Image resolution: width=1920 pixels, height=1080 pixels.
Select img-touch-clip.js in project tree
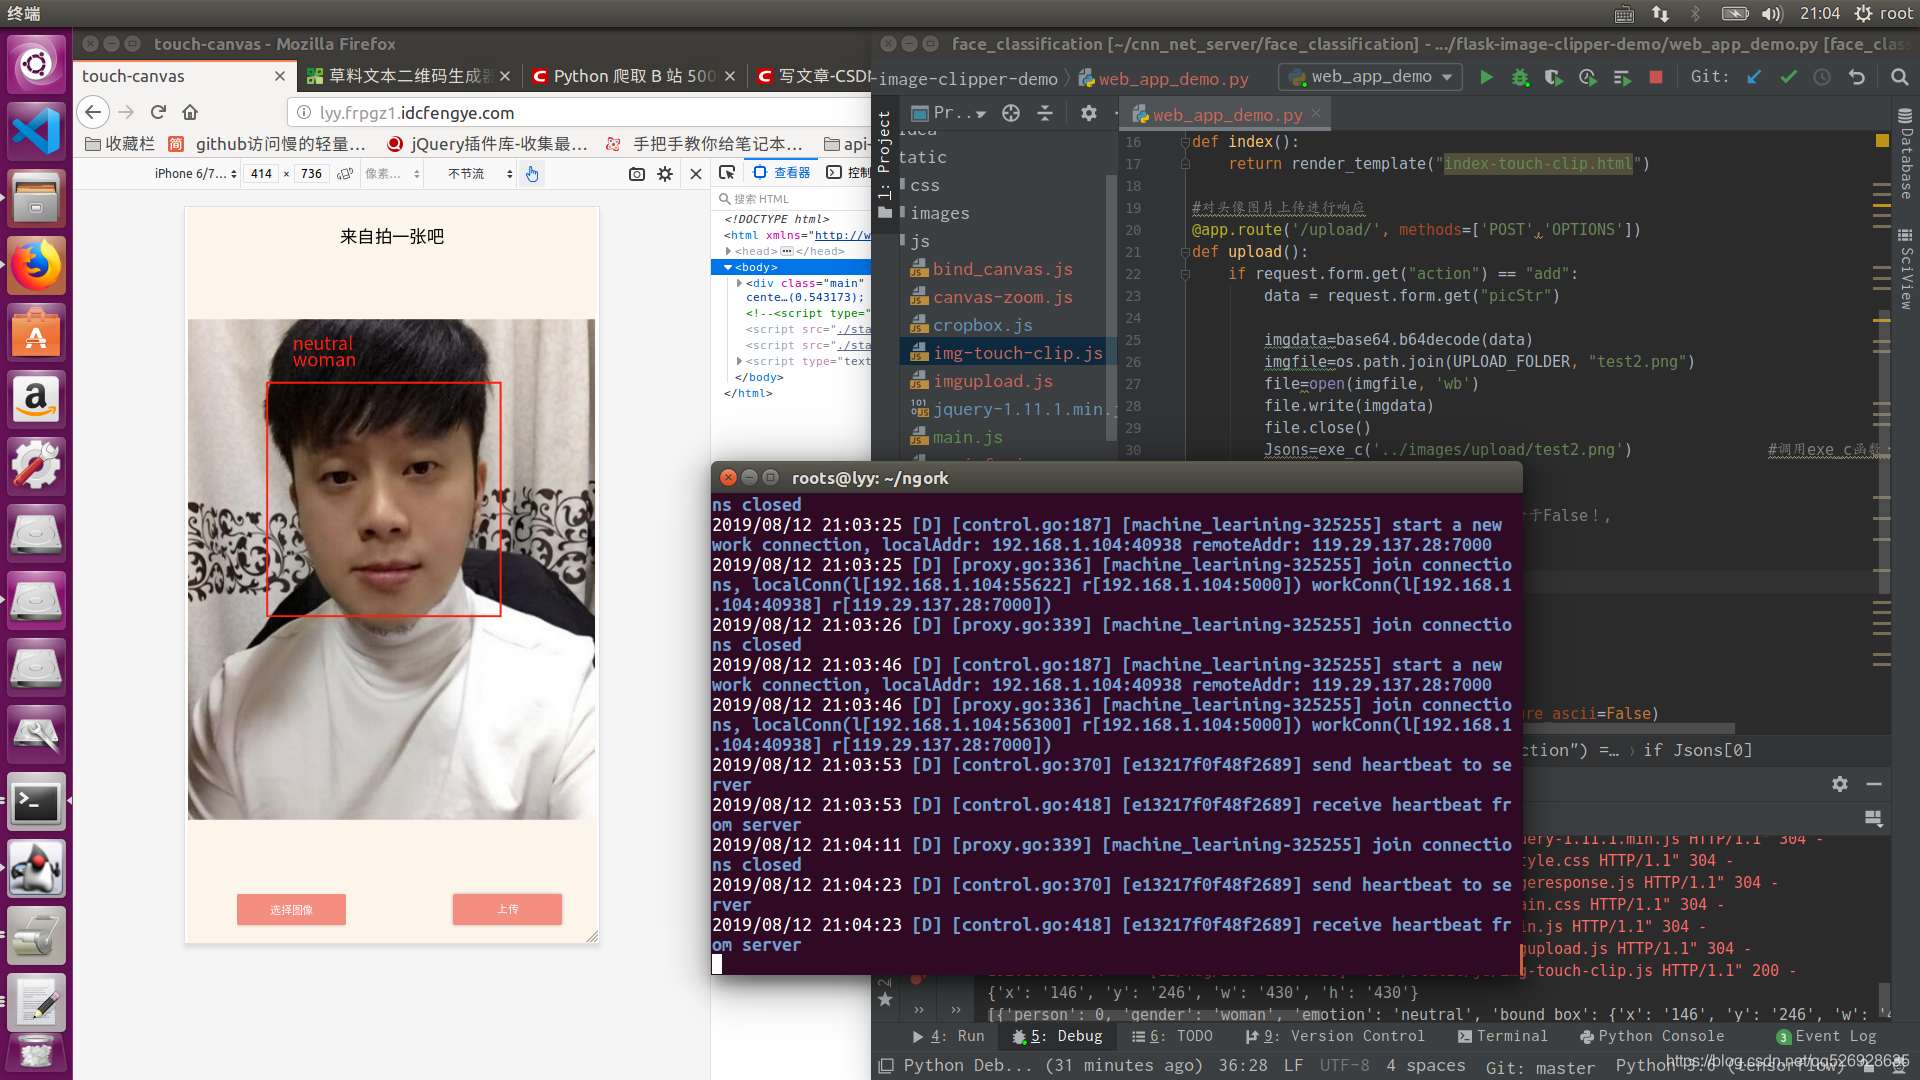[x=1016, y=353]
